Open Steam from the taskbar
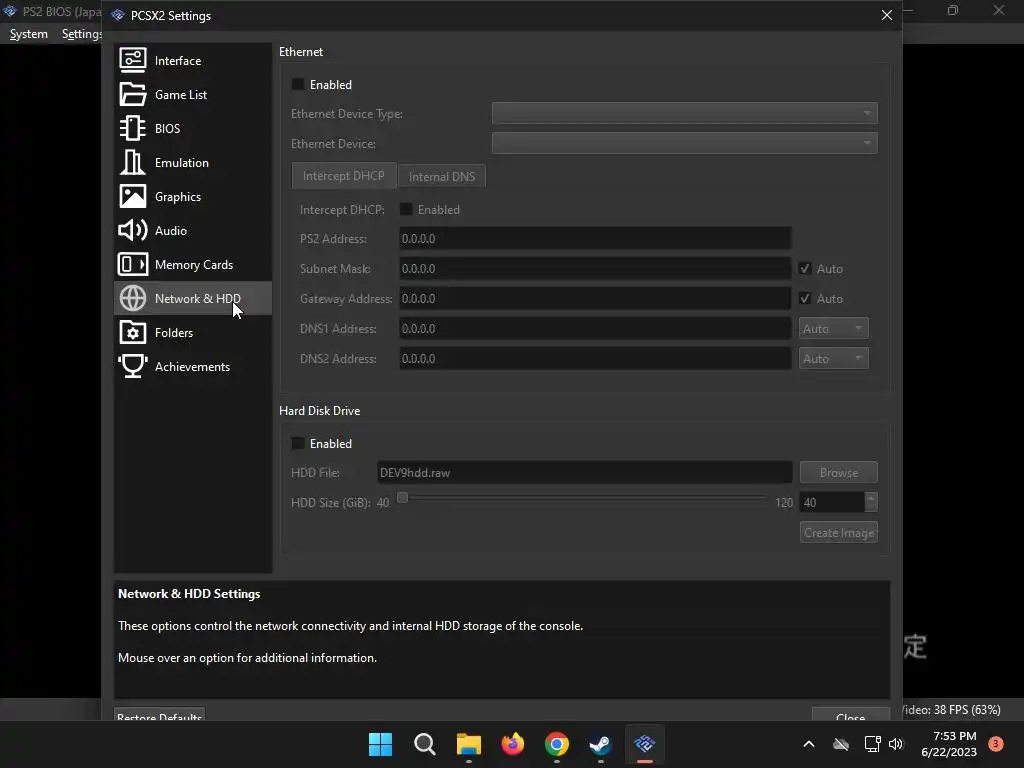Image resolution: width=1024 pixels, height=768 pixels. pos(600,744)
